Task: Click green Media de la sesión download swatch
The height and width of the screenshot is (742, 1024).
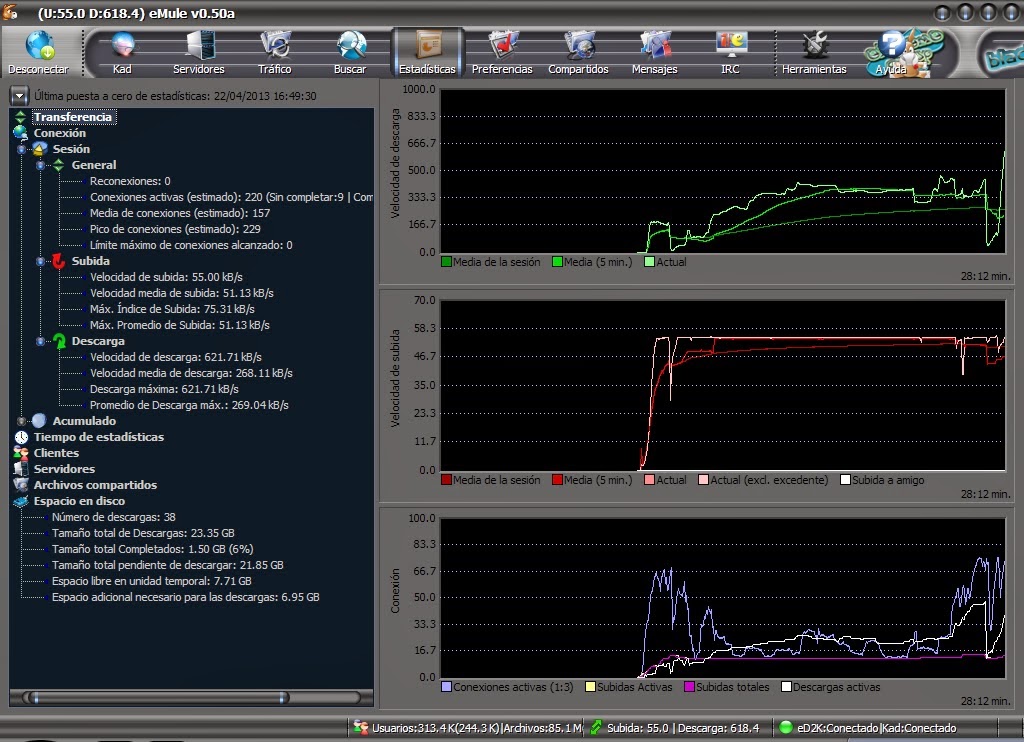Action: 446,262
